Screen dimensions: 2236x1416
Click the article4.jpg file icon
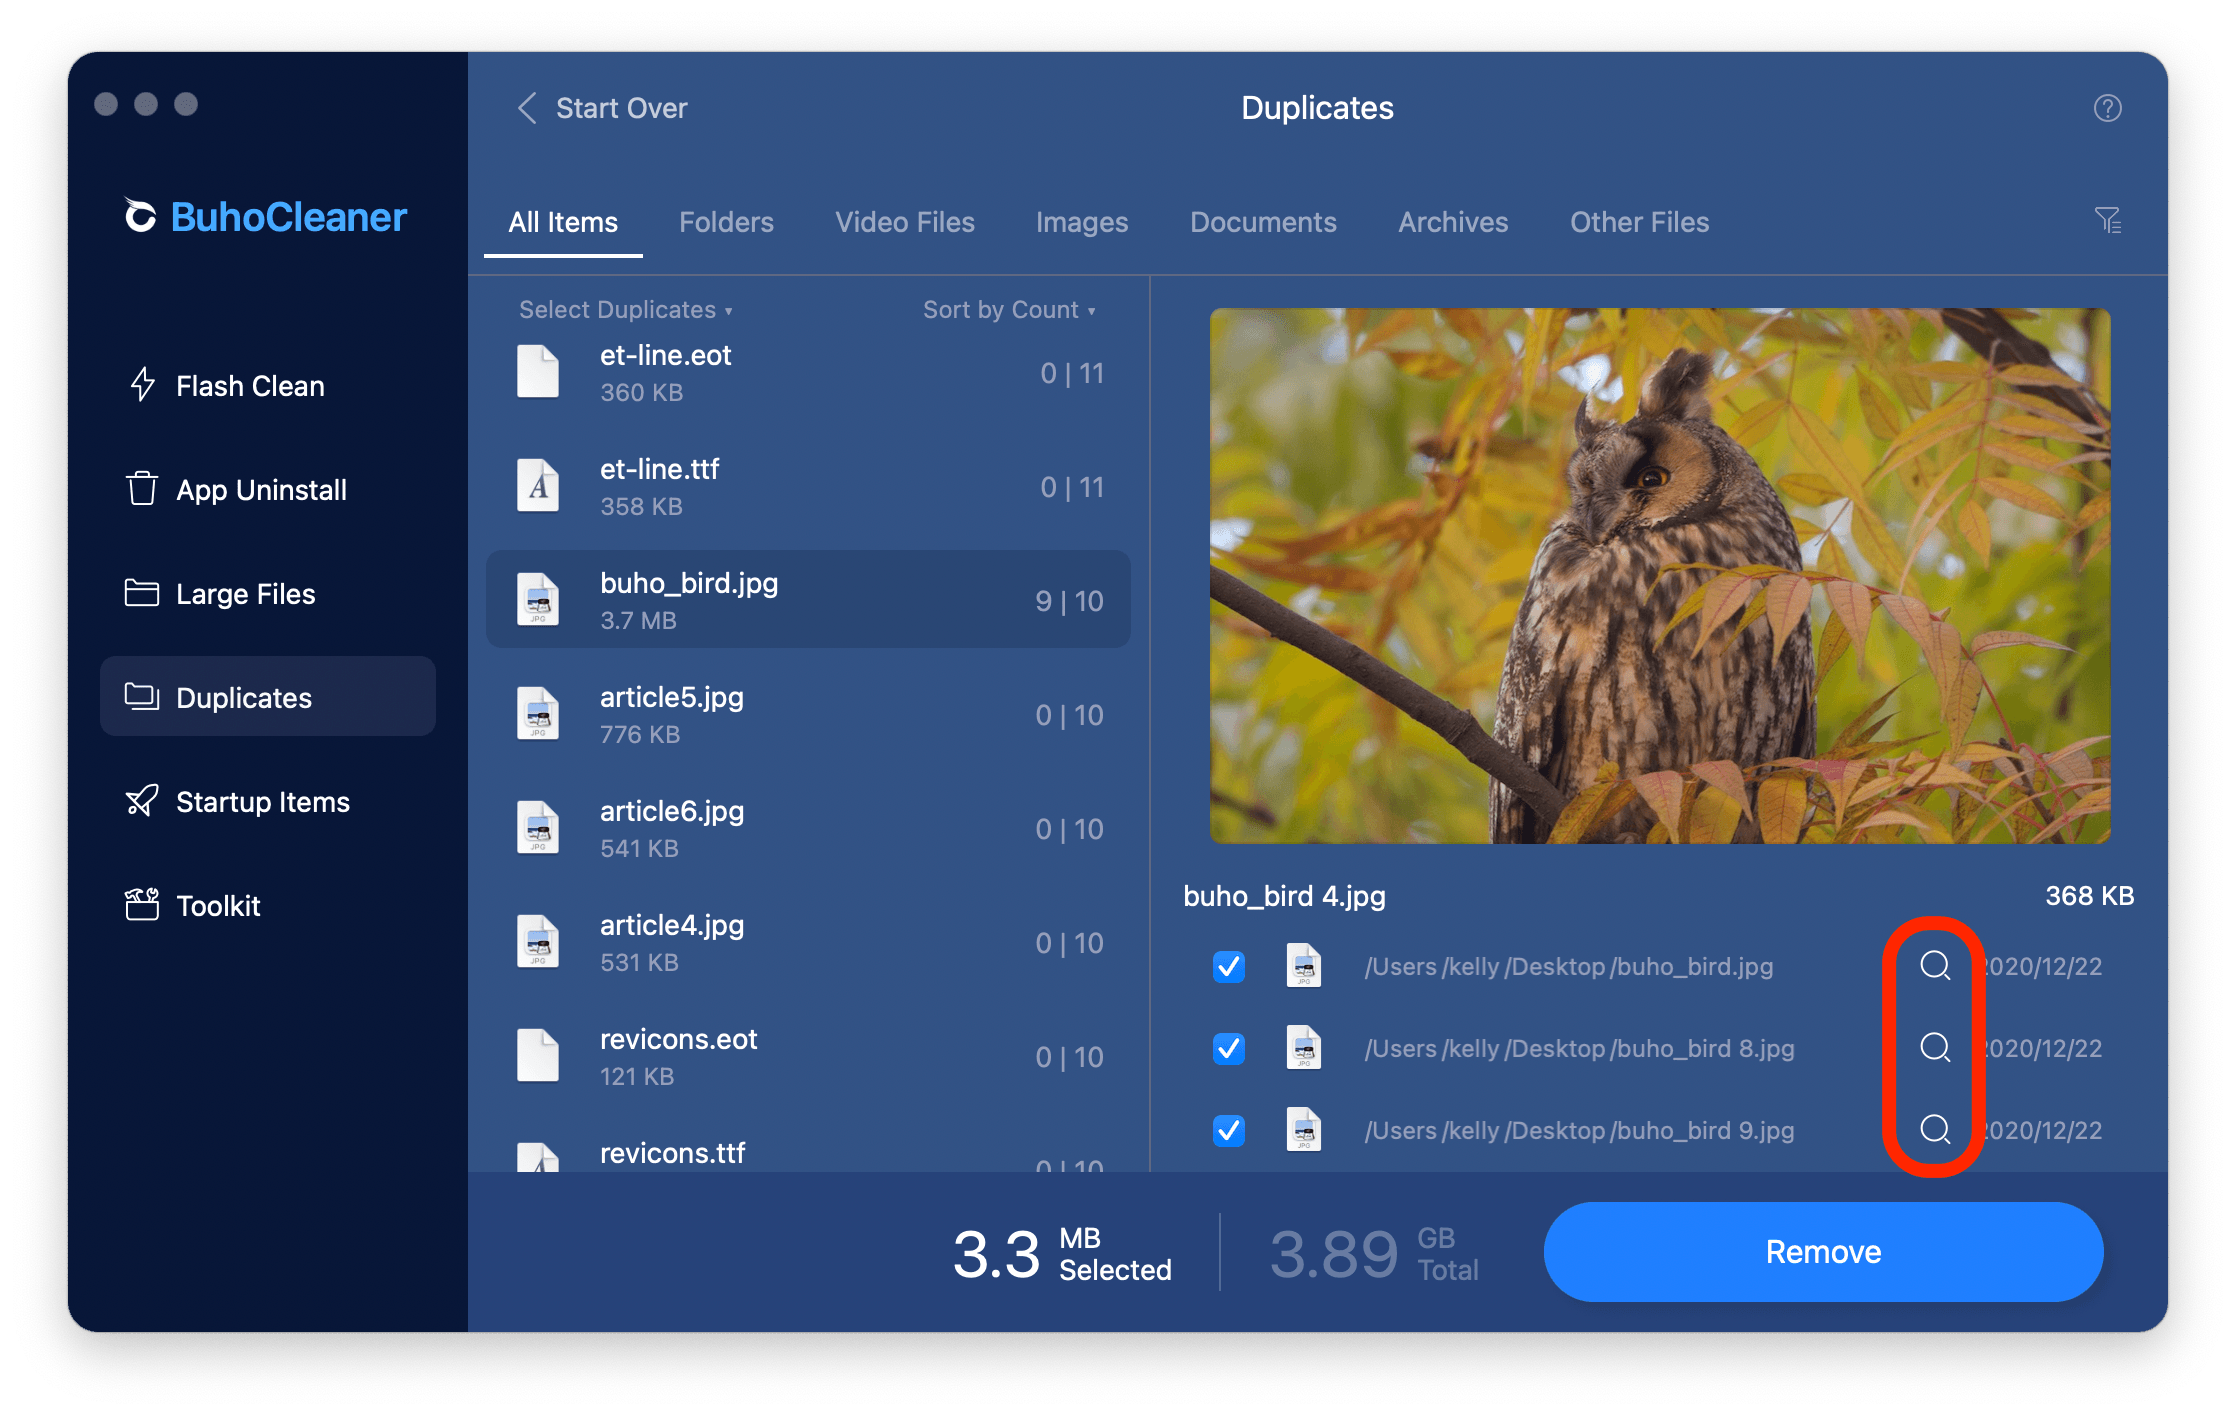pyautogui.click(x=537, y=942)
